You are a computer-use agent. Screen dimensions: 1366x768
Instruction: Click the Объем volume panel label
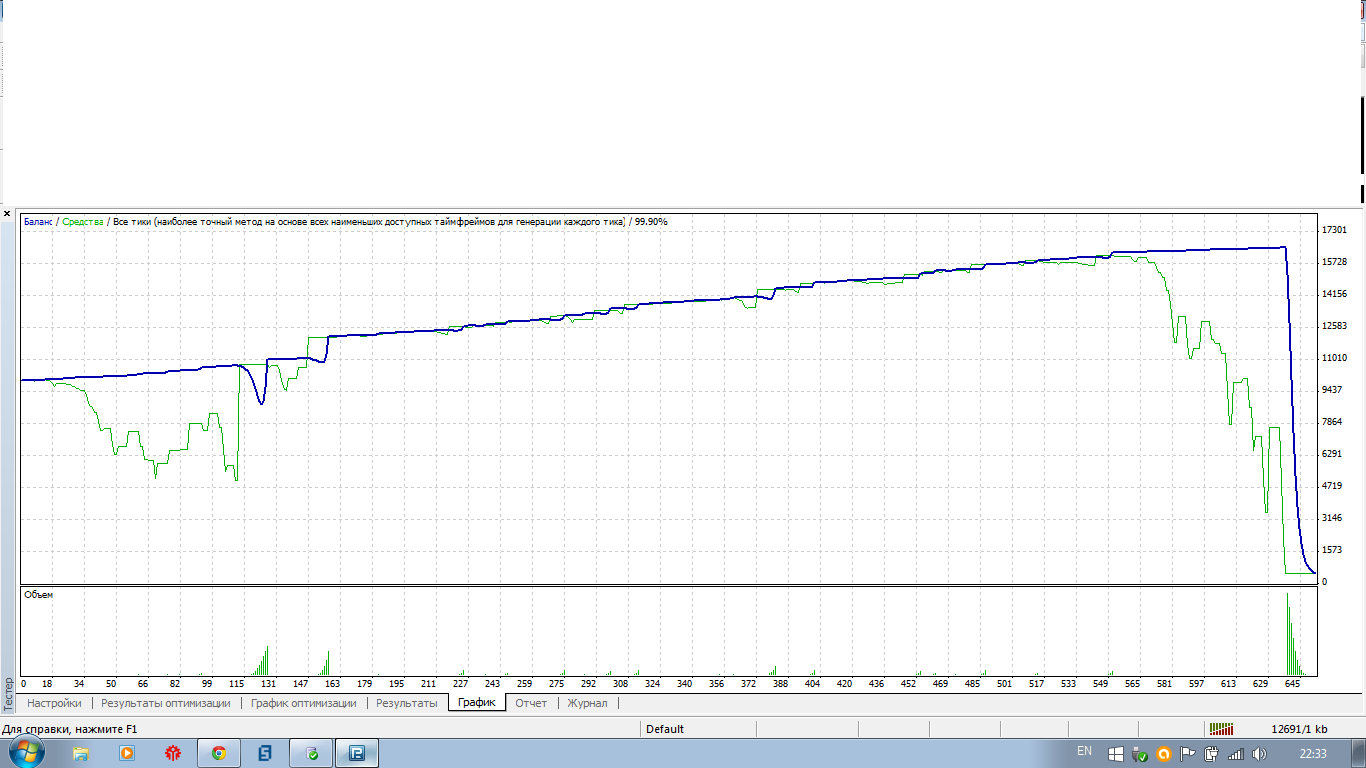[x=38, y=595]
